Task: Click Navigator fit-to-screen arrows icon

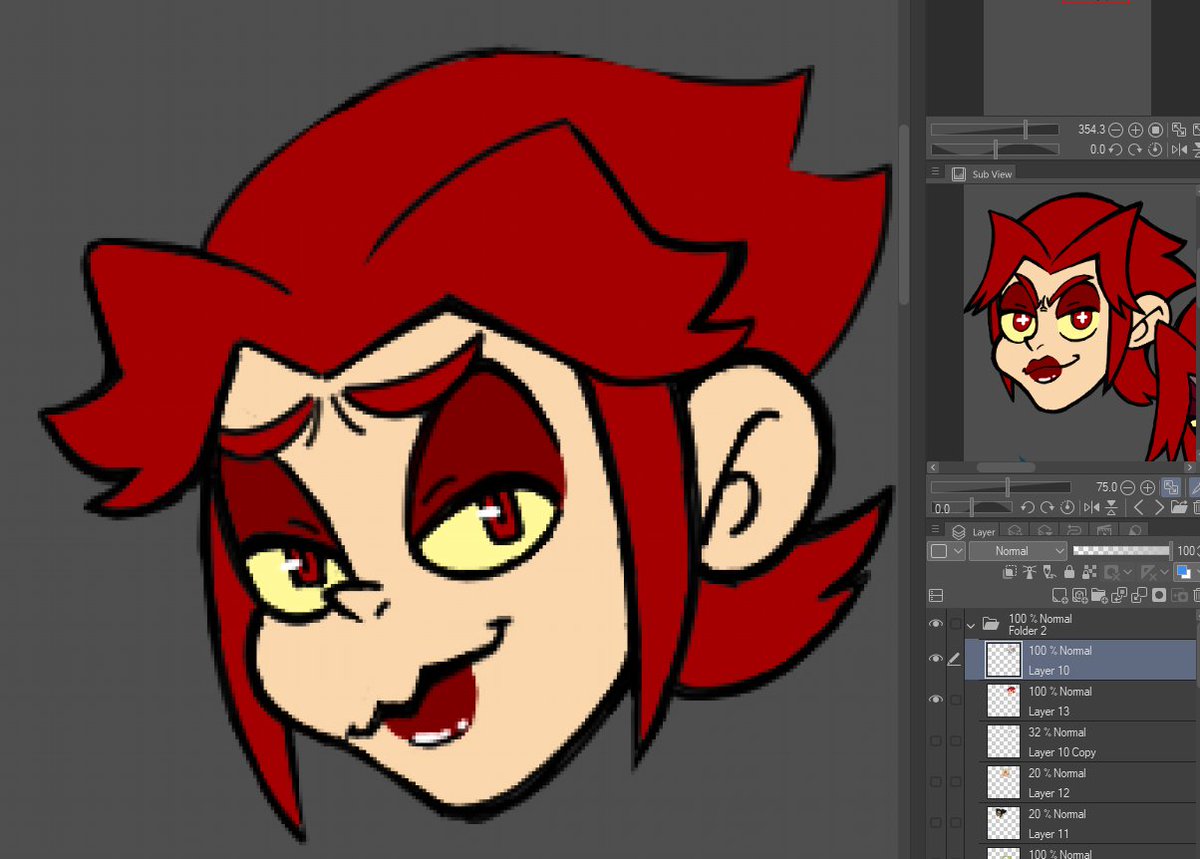Action: [1179, 130]
